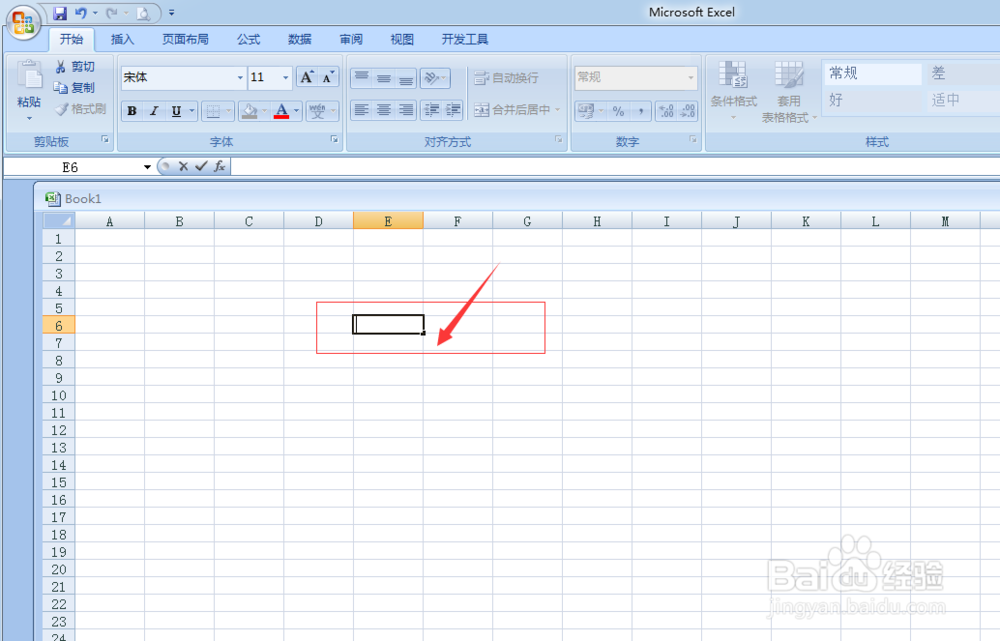
Task: Open font color palette arrow
Action: click(x=297, y=111)
